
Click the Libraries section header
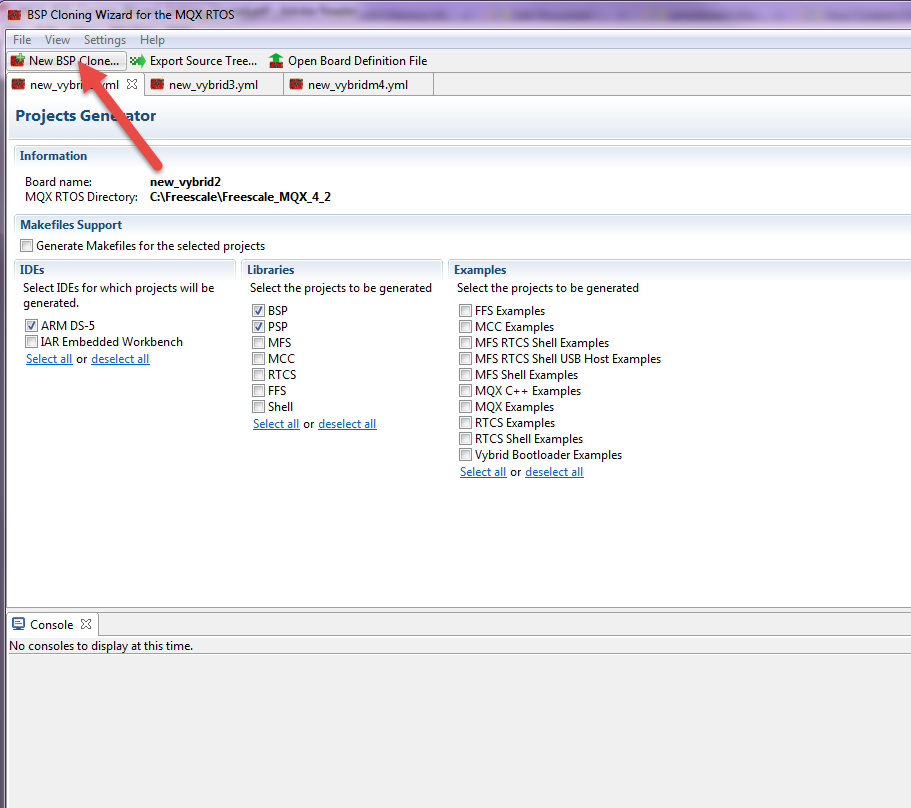click(x=271, y=270)
